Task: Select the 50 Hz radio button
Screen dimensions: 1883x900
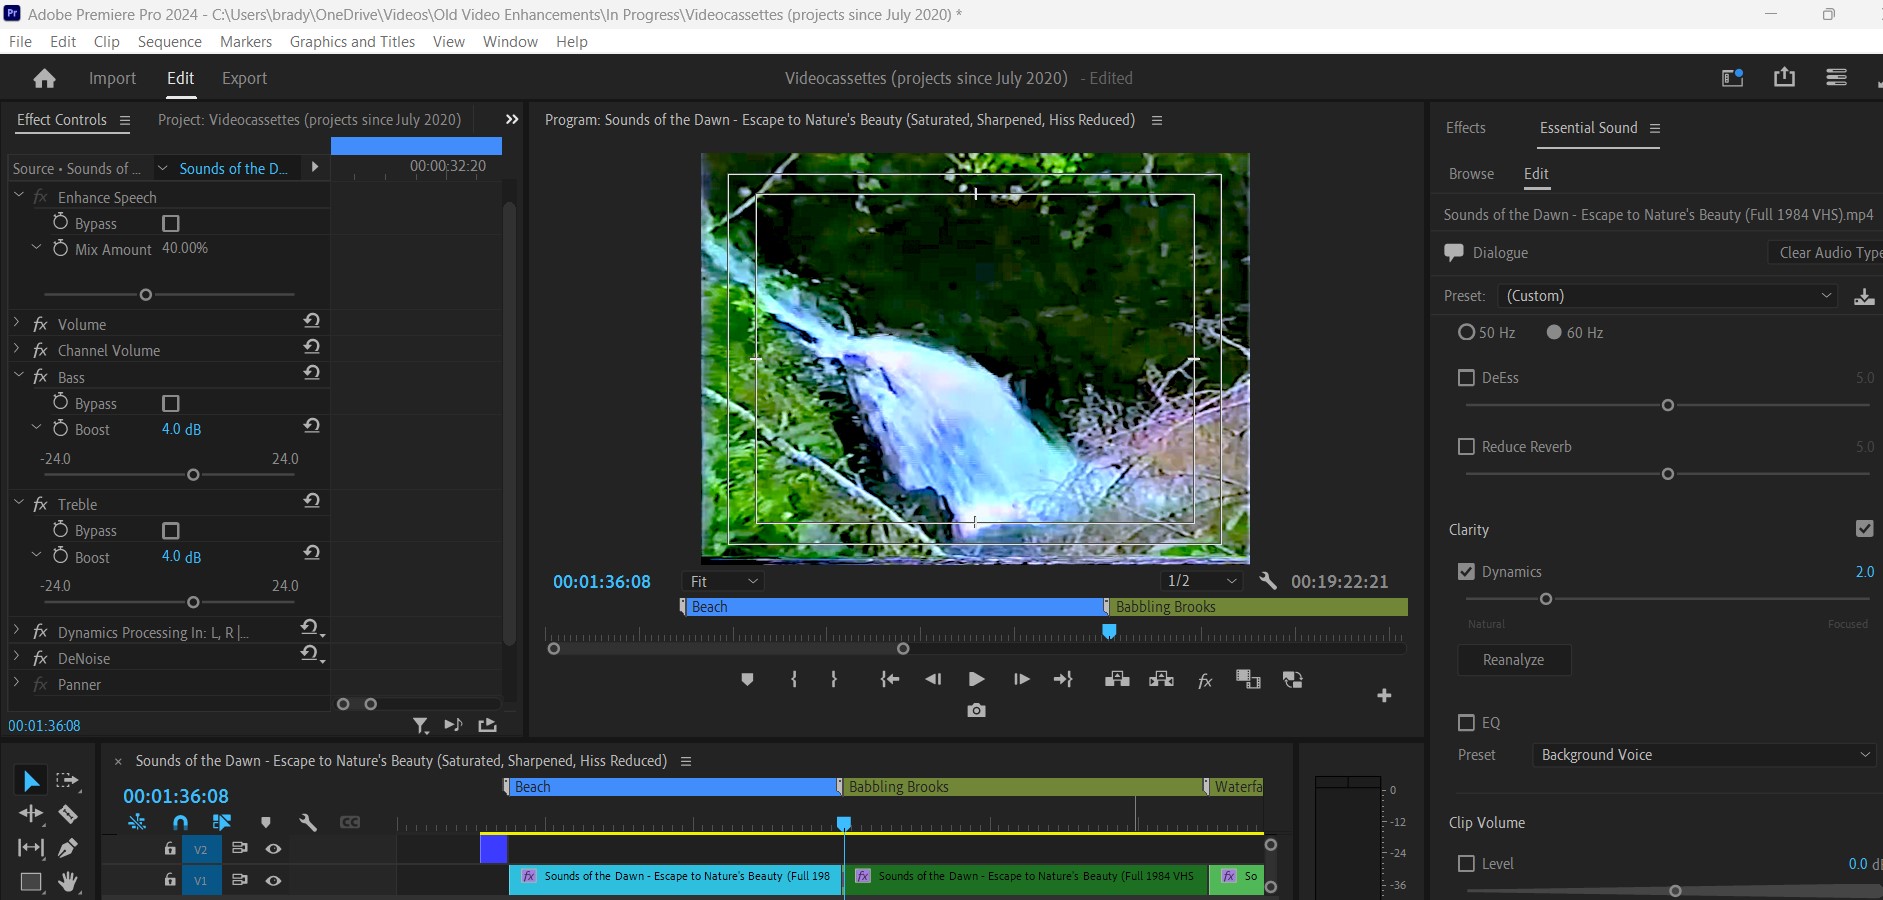Action: 1466,332
